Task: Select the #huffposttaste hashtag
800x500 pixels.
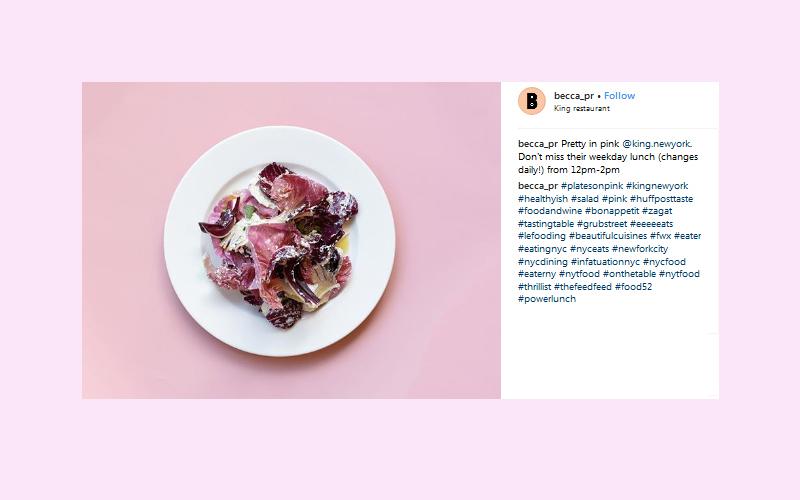Action: pyautogui.click(x=661, y=198)
